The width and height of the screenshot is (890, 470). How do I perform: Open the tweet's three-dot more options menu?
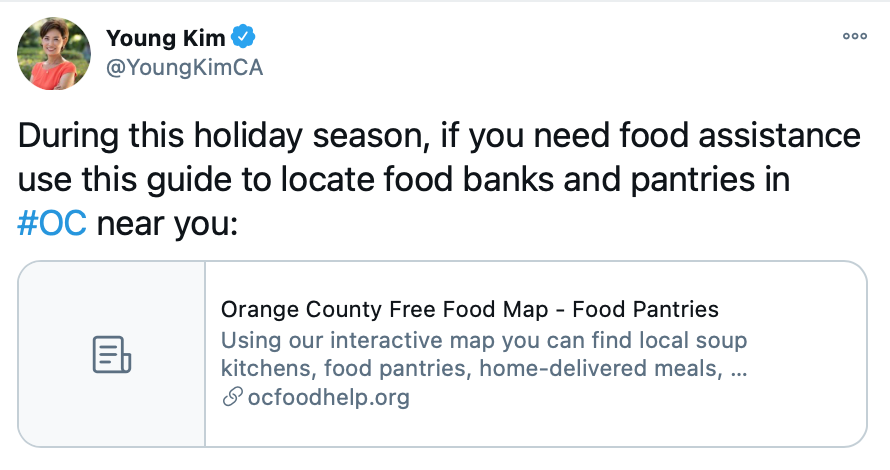(855, 36)
